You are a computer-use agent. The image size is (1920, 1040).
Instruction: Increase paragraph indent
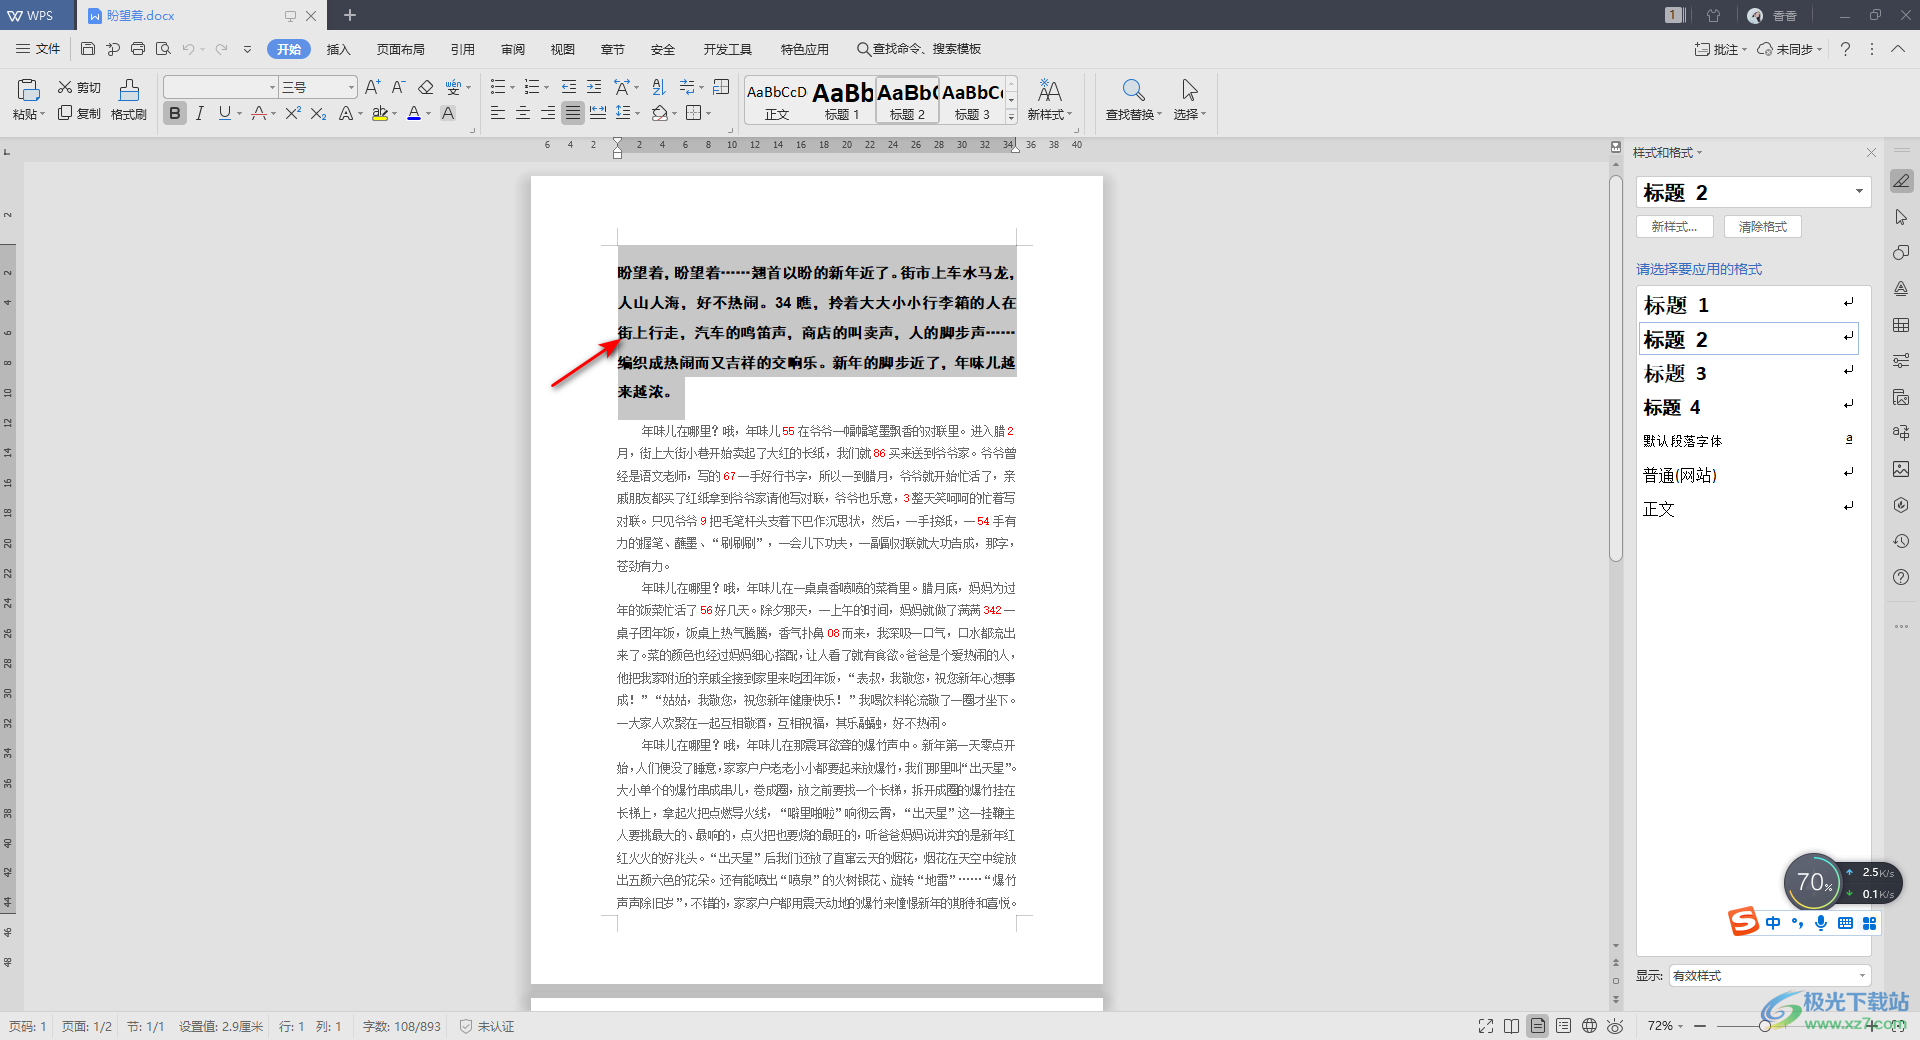pos(594,87)
